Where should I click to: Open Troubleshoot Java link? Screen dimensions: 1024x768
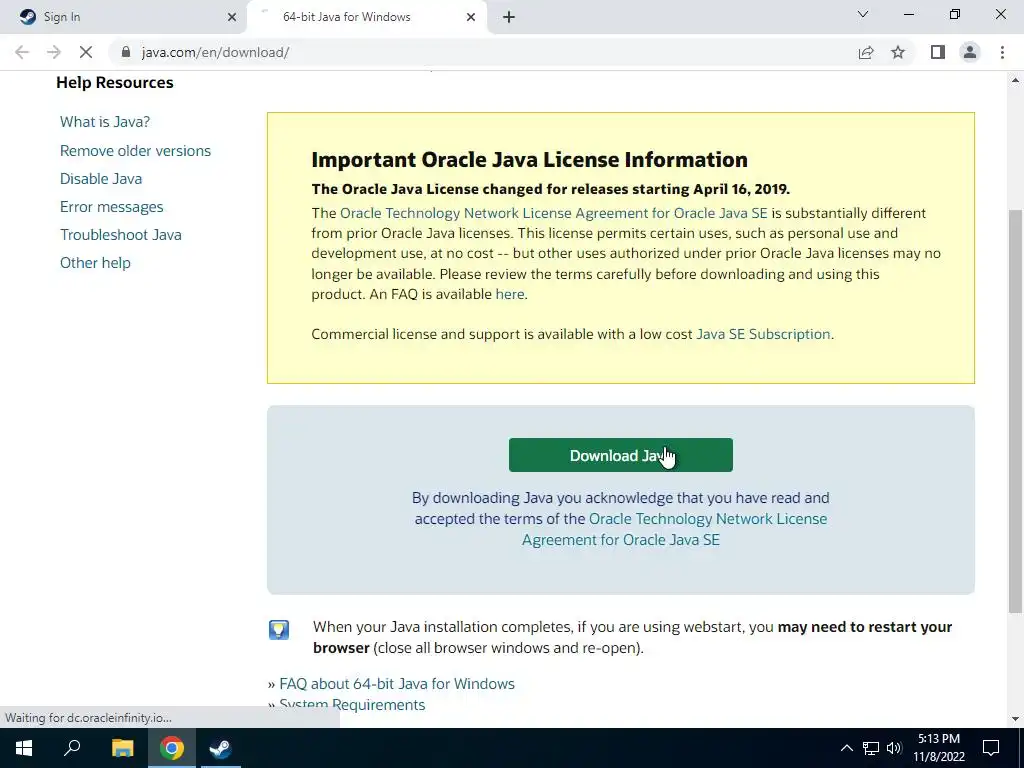[x=121, y=235]
